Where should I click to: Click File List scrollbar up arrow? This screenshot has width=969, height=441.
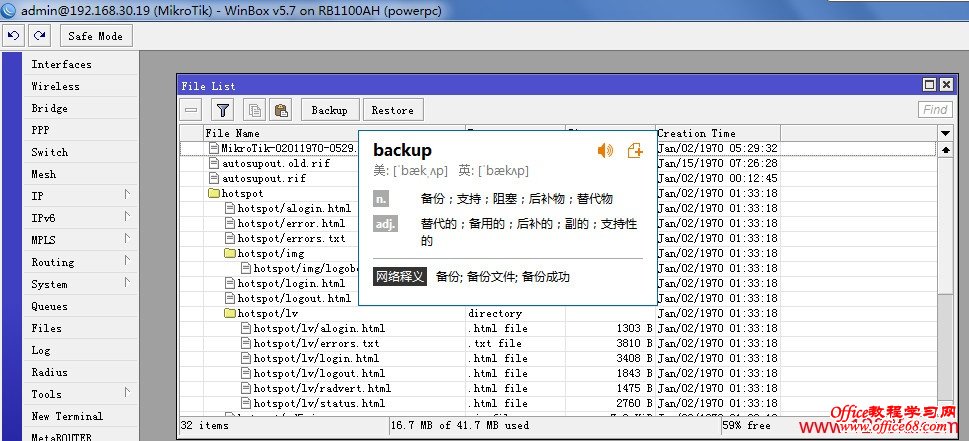(945, 149)
